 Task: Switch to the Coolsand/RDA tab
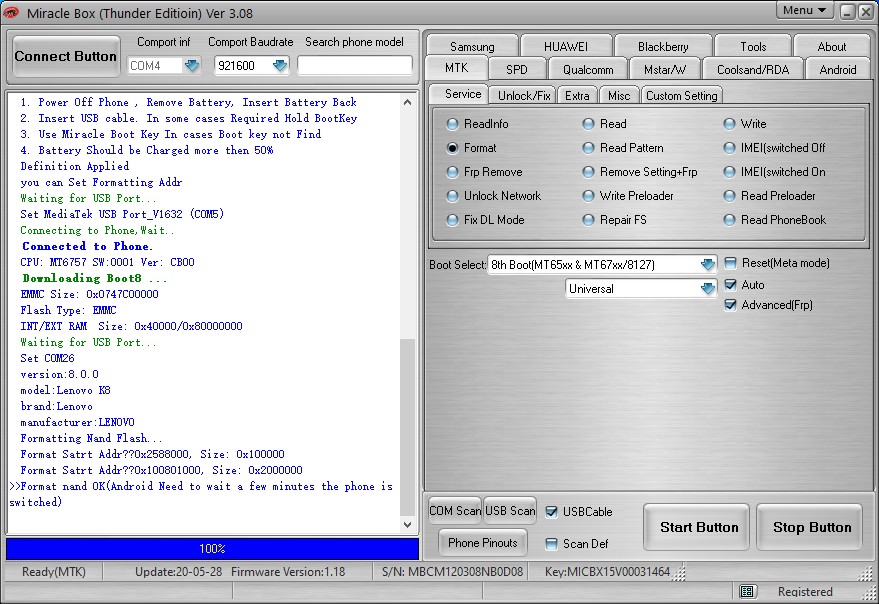point(753,70)
